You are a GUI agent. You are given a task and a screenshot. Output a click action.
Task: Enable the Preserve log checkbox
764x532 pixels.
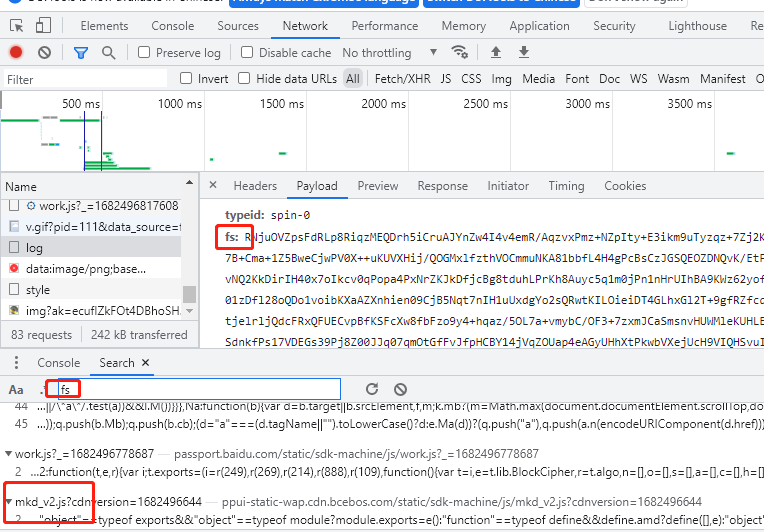pyautogui.click(x=145, y=52)
